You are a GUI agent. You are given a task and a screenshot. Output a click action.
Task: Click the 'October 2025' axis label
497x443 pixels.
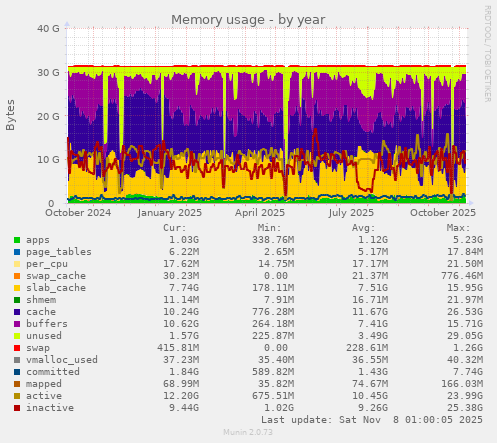pos(443,213)
